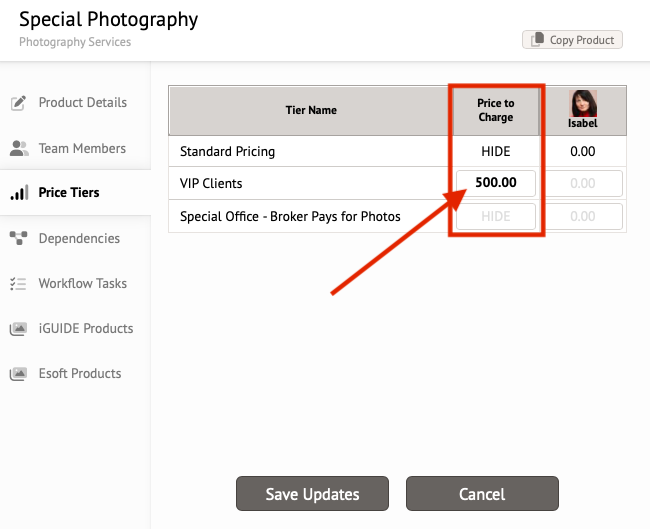650x529 pixels.
Task: Click the Workflow Tasks checklist icon
Action: (x=18, y=284)
